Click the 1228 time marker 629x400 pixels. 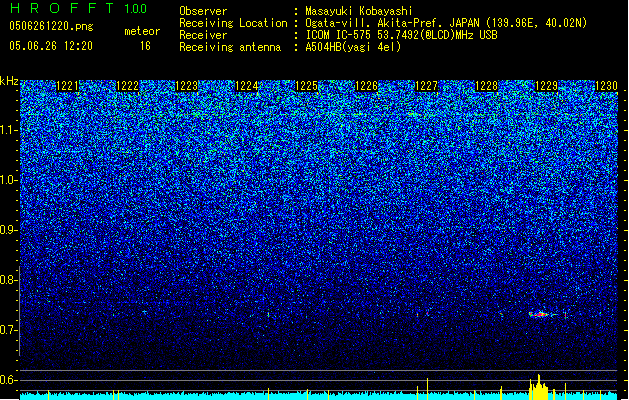486,86
